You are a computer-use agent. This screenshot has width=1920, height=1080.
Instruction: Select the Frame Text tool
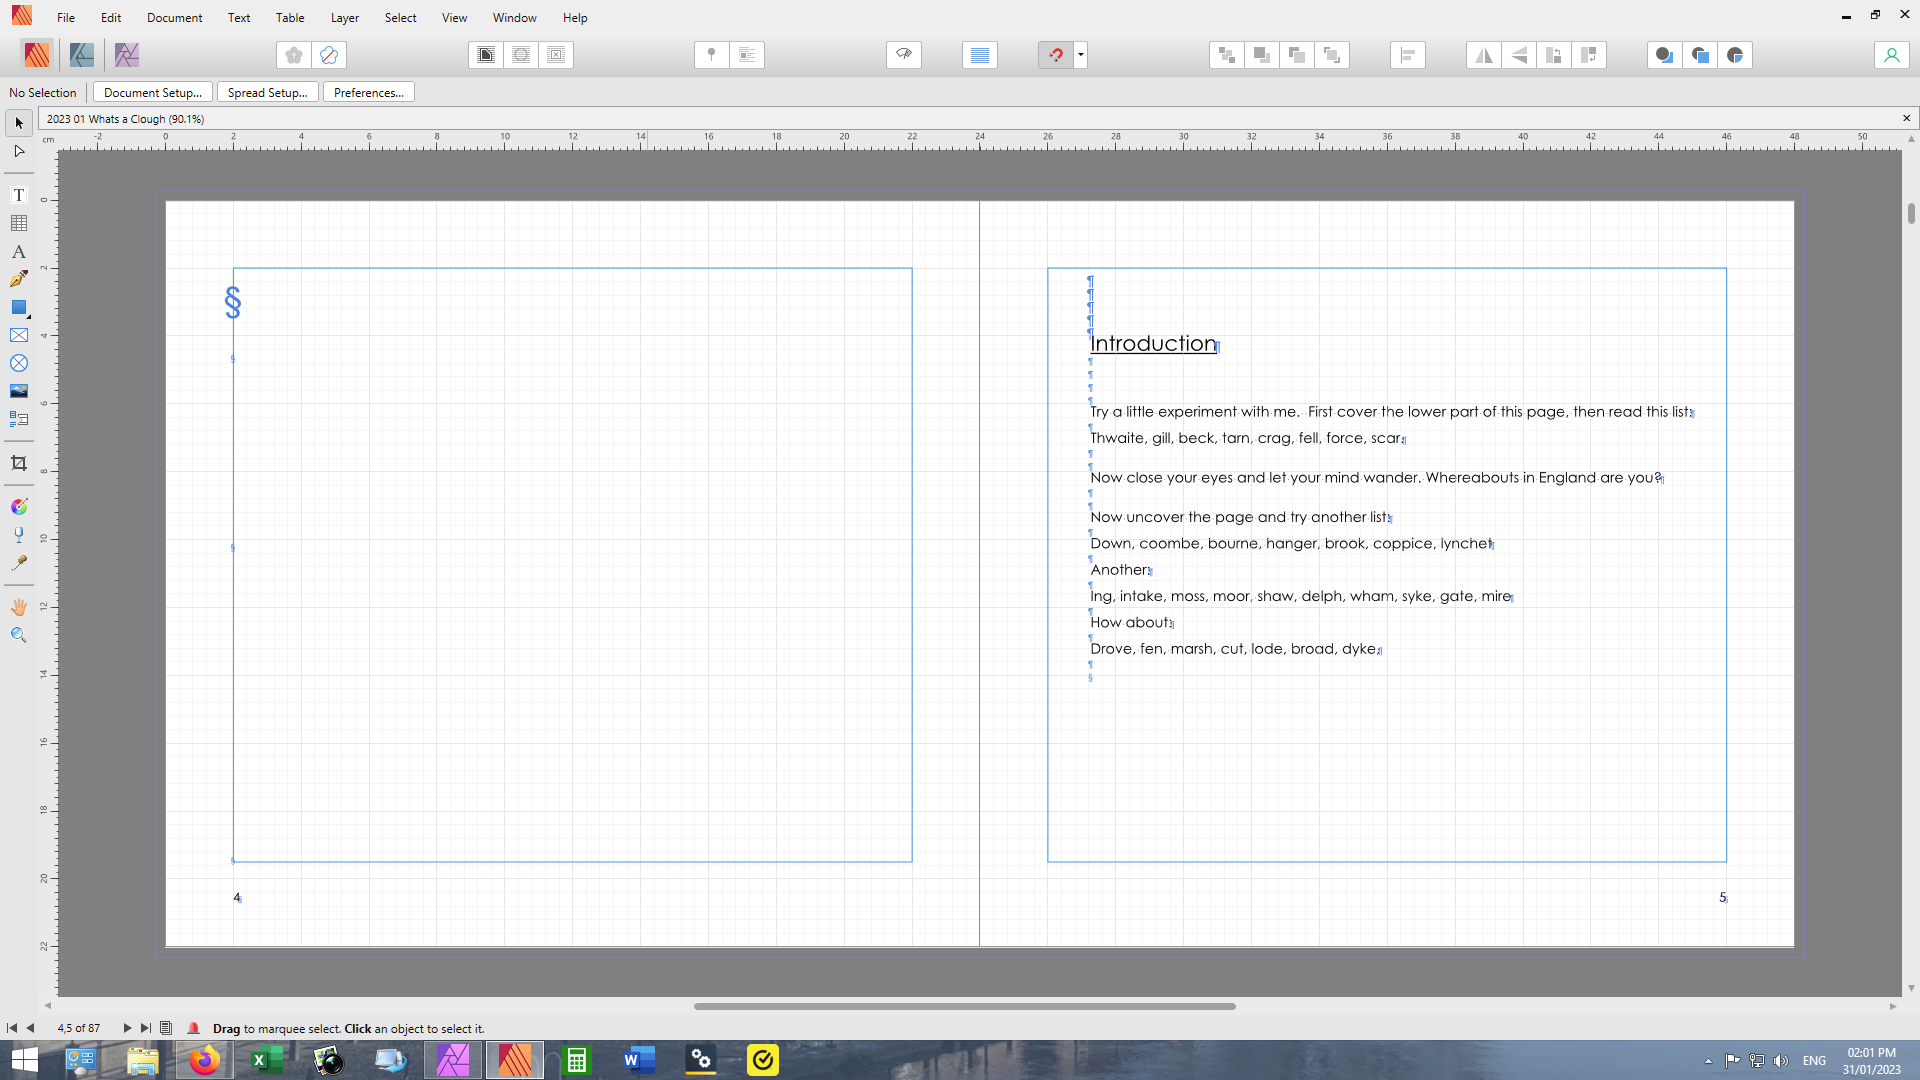pos(18,195)
